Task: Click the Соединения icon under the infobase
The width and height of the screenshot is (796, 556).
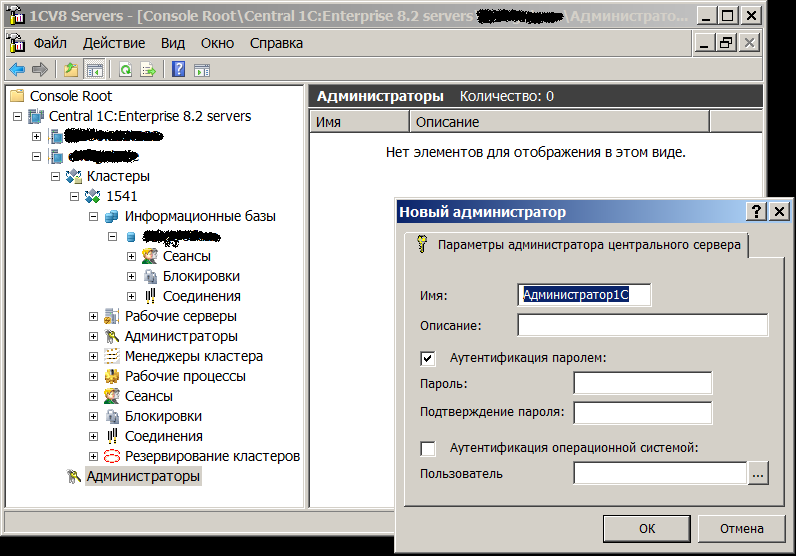Action: (150, 296)
